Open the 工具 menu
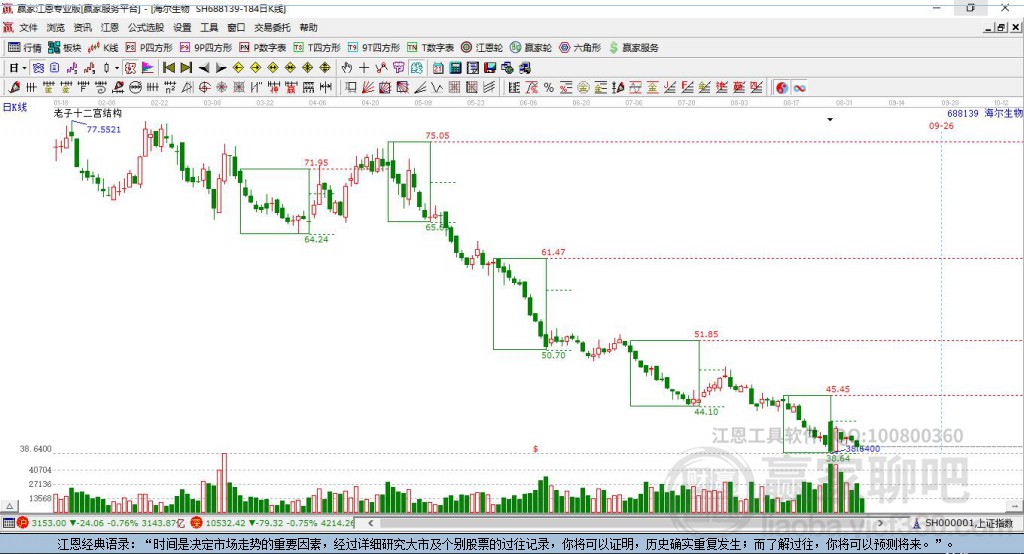This screenshot has width=1024, height=554. pyautogui.click(x=209, y=27)
